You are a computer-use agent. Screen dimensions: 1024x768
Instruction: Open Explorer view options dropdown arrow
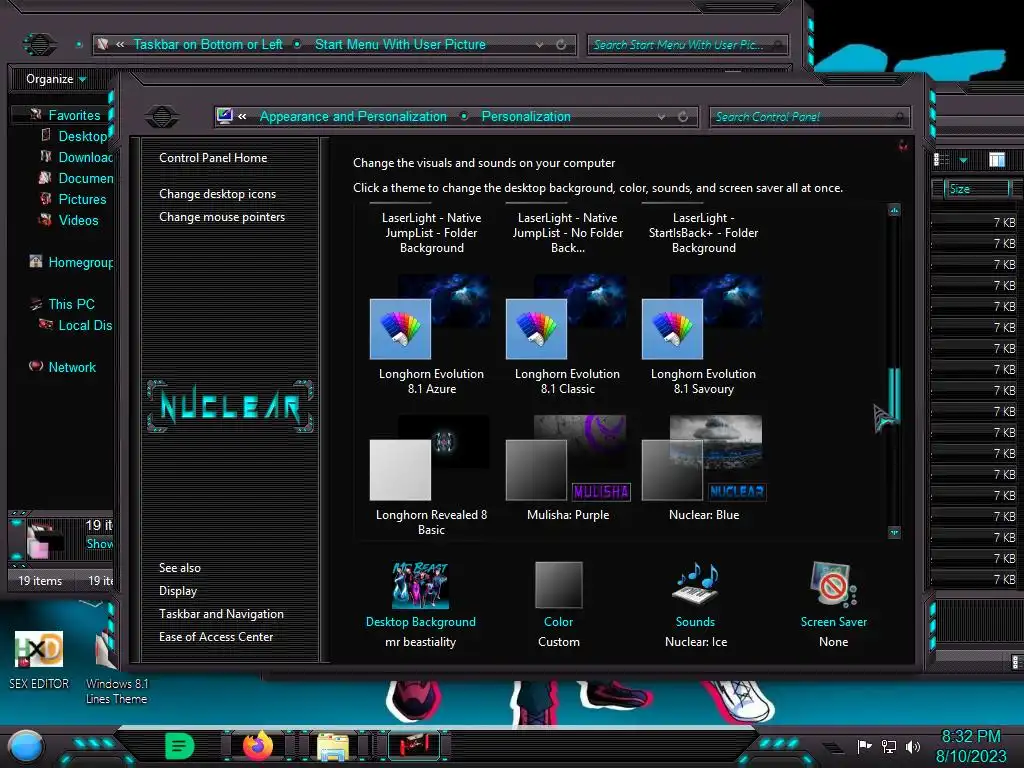(x=963, y=160)
